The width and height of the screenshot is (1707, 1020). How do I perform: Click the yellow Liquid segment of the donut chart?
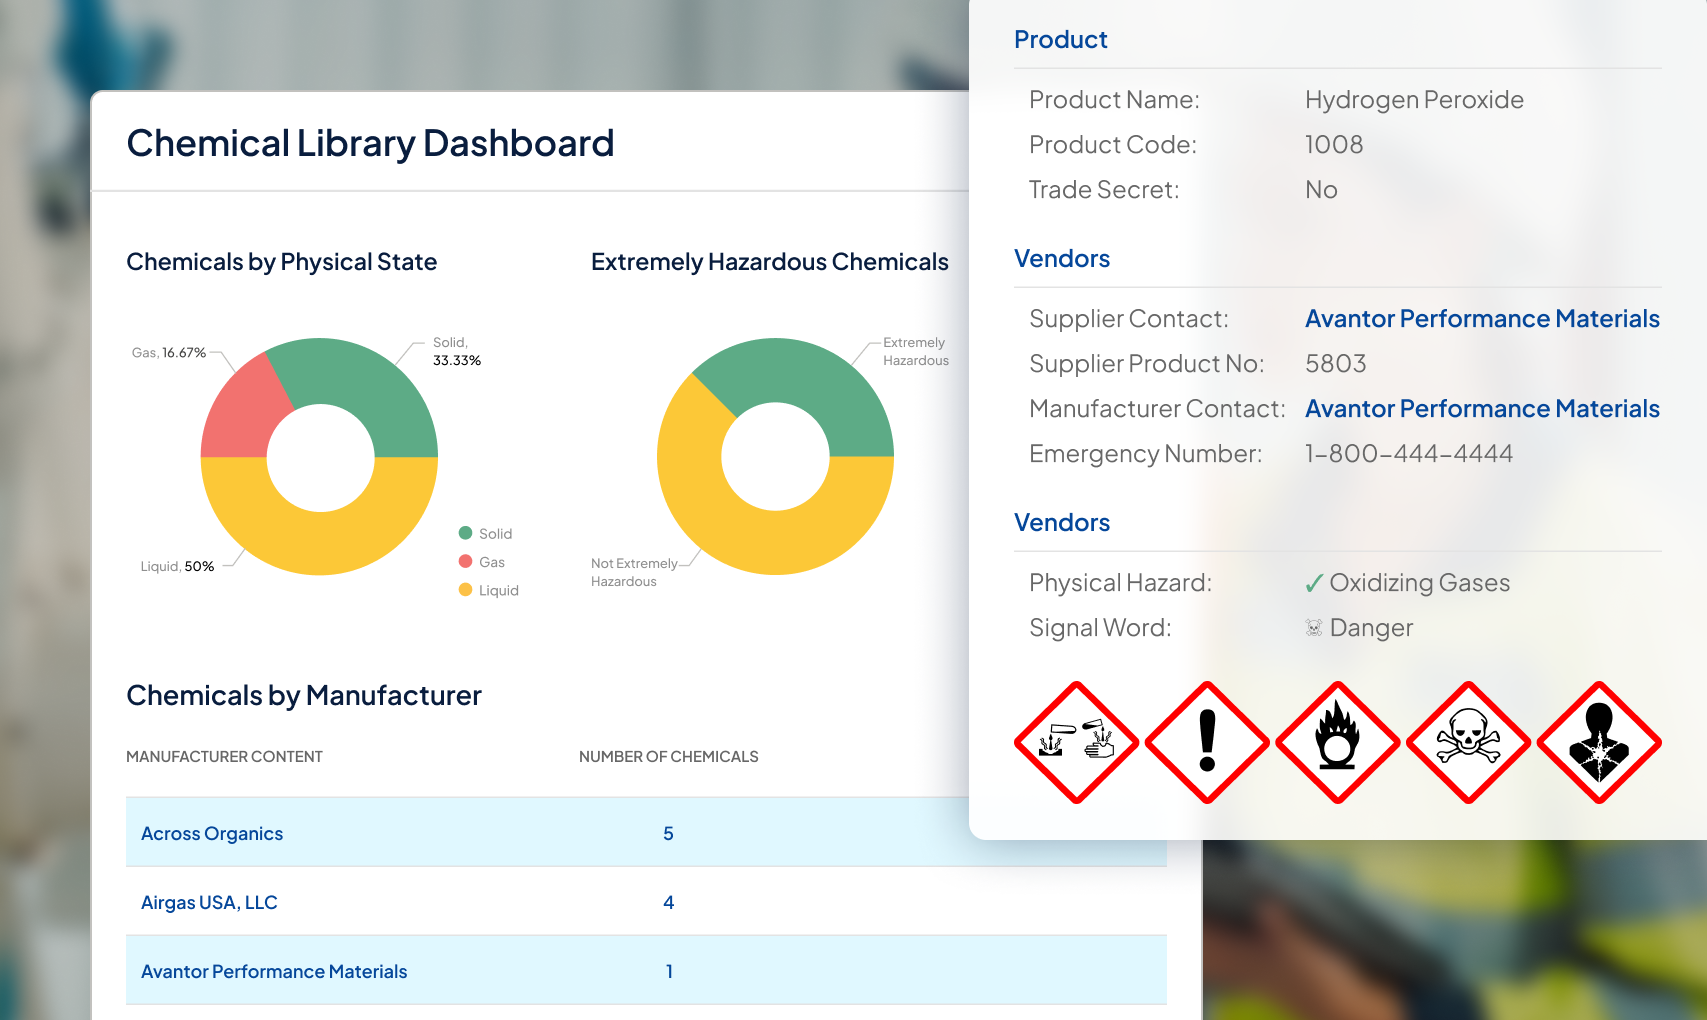click(320, 540)
